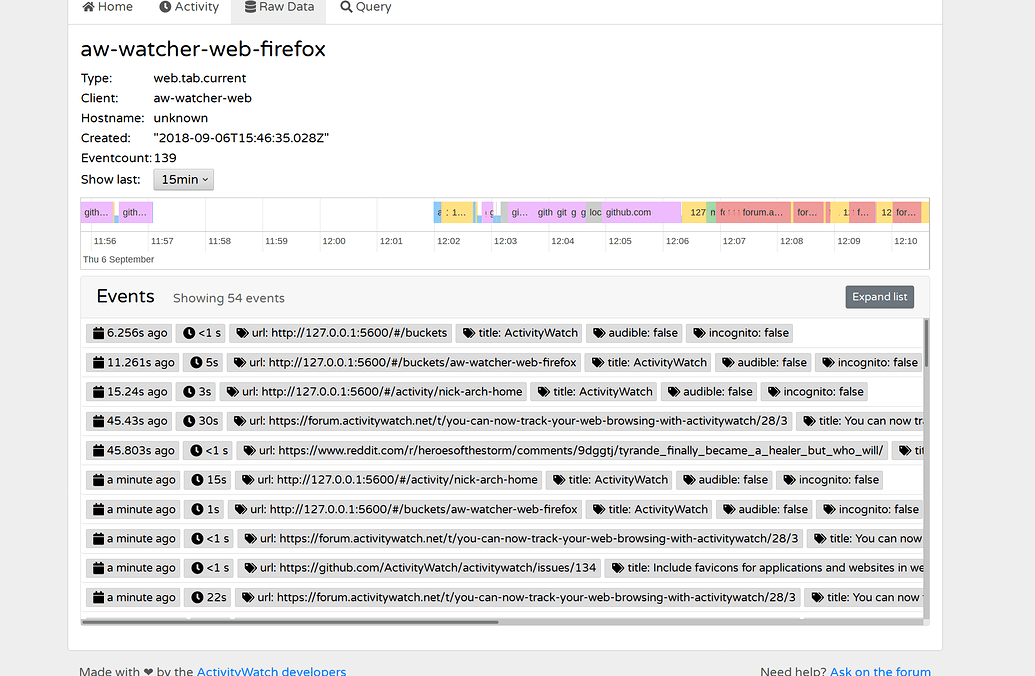
Task: Click the web.tab.current type value
Action: coord(199,78)
